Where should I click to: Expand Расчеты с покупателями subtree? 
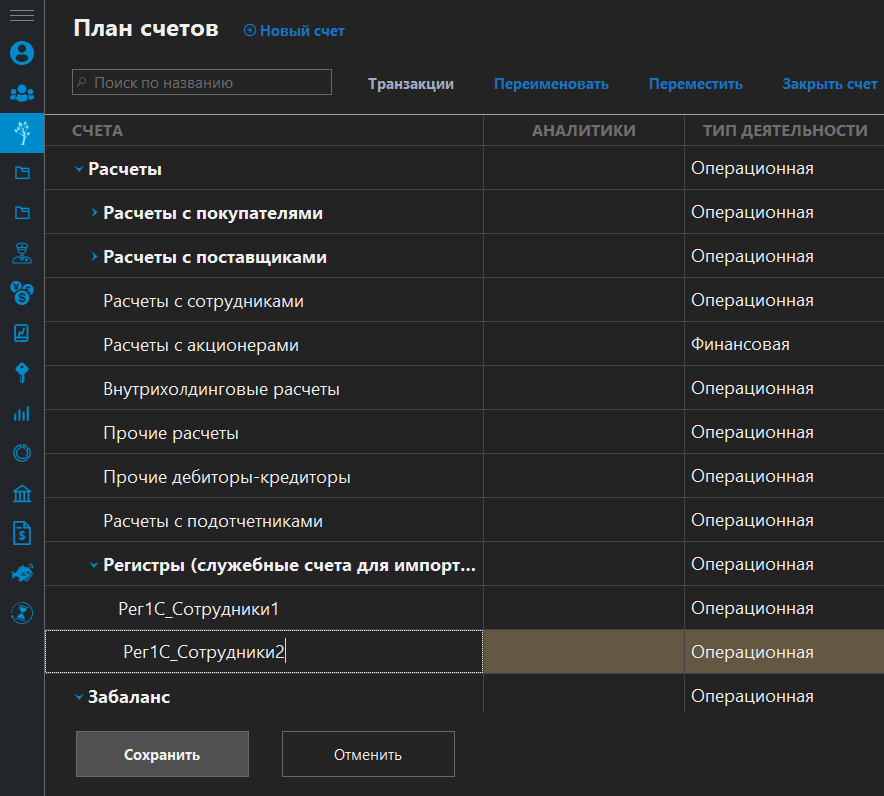[x=94, y=213]
